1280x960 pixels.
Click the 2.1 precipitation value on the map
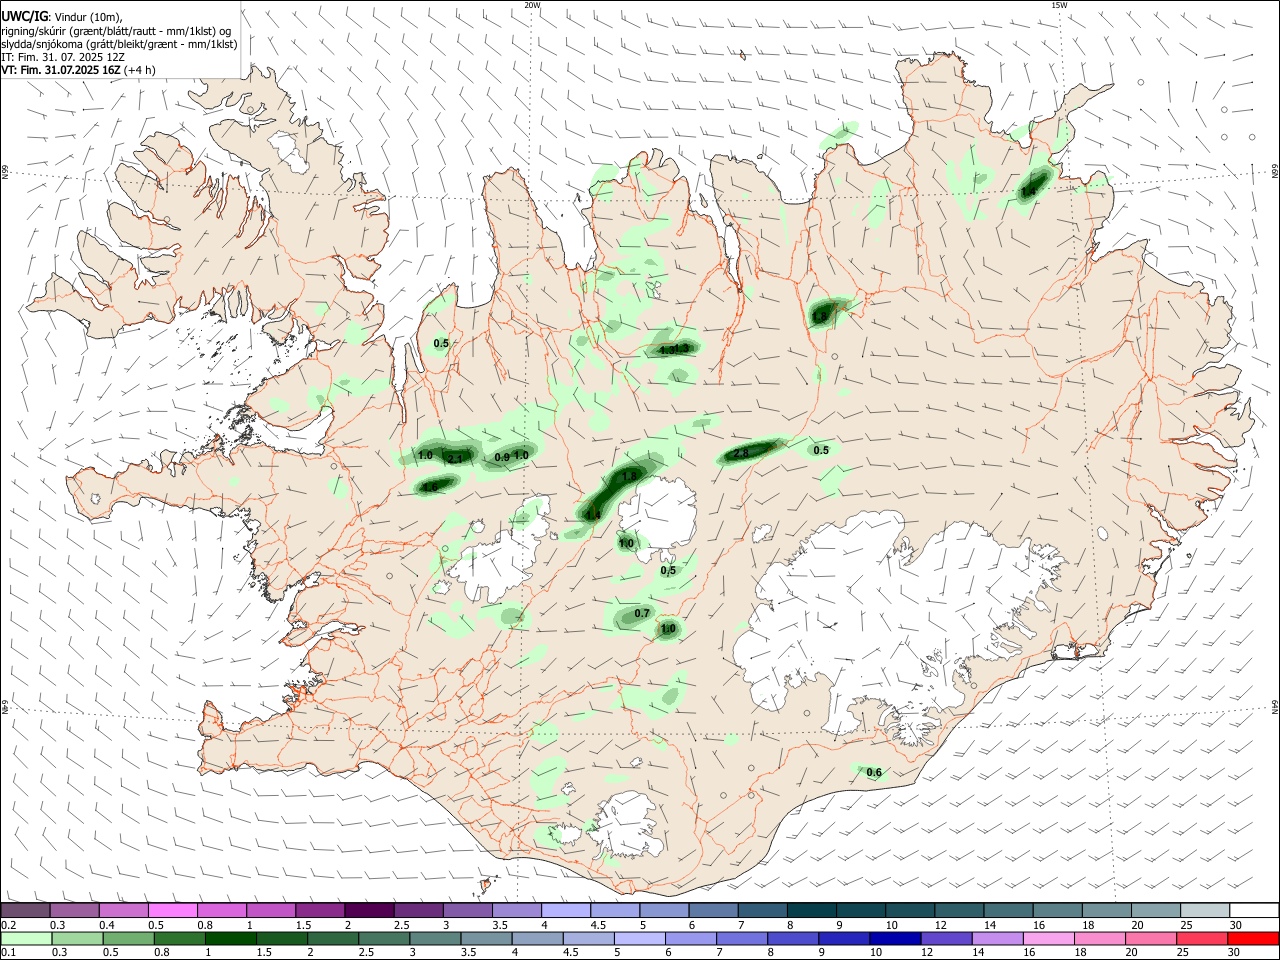(x=455, y=459)
